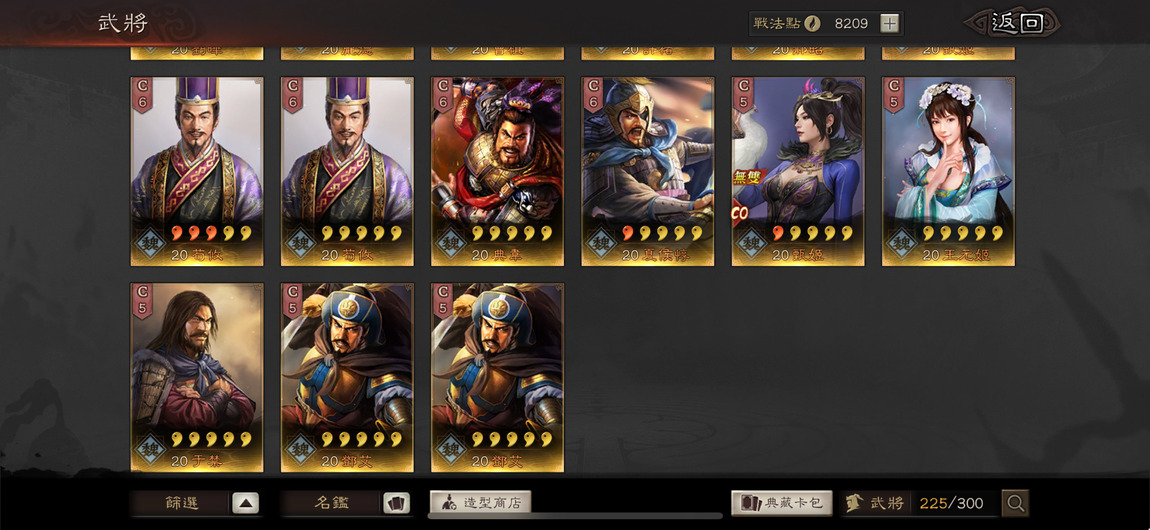This screenshot has width=1150, height=530.
Task: Select the 王元姬 general card
Action: [948, 172]
